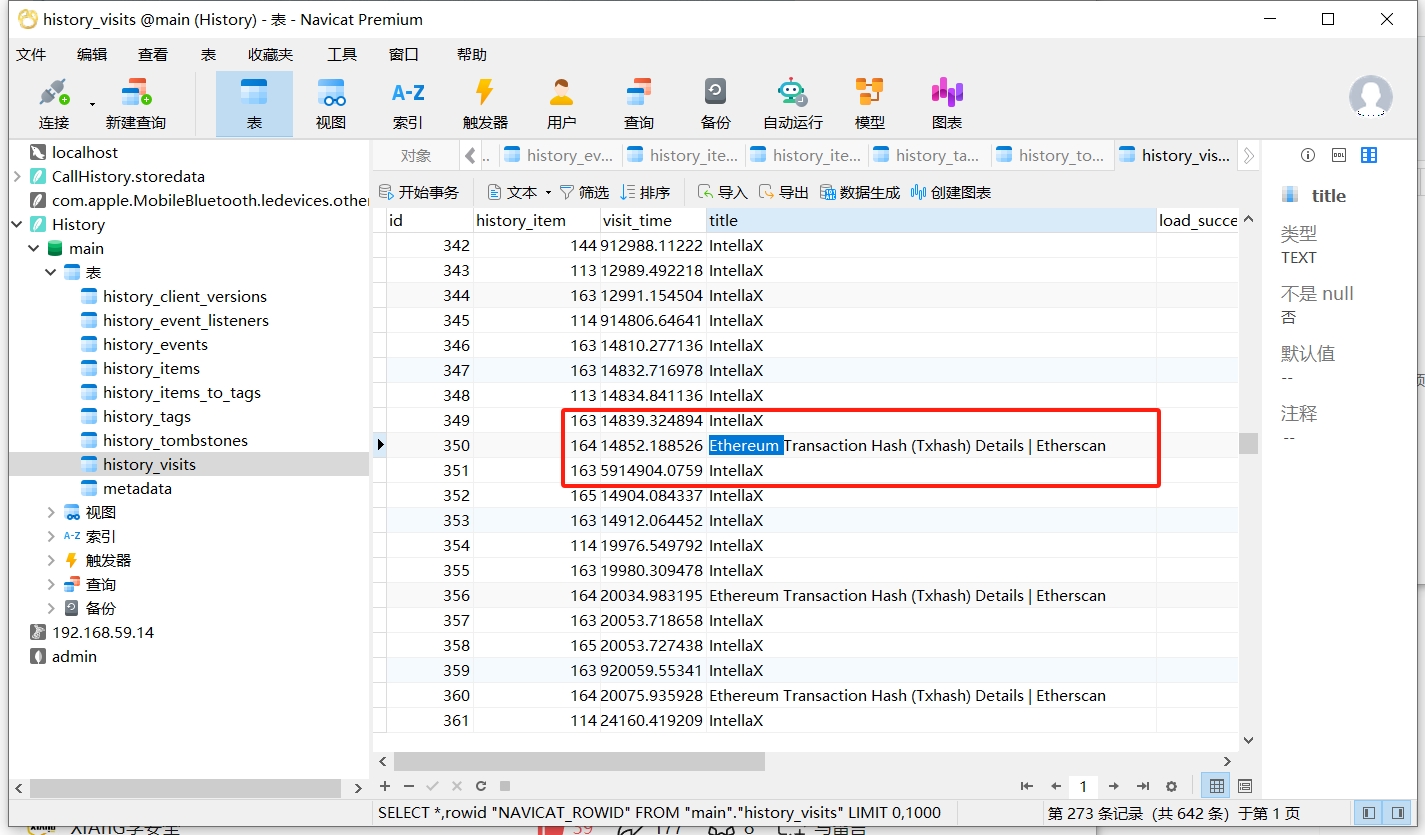
Task: Toggle the column details panel icon
Action: (1369, 155)
